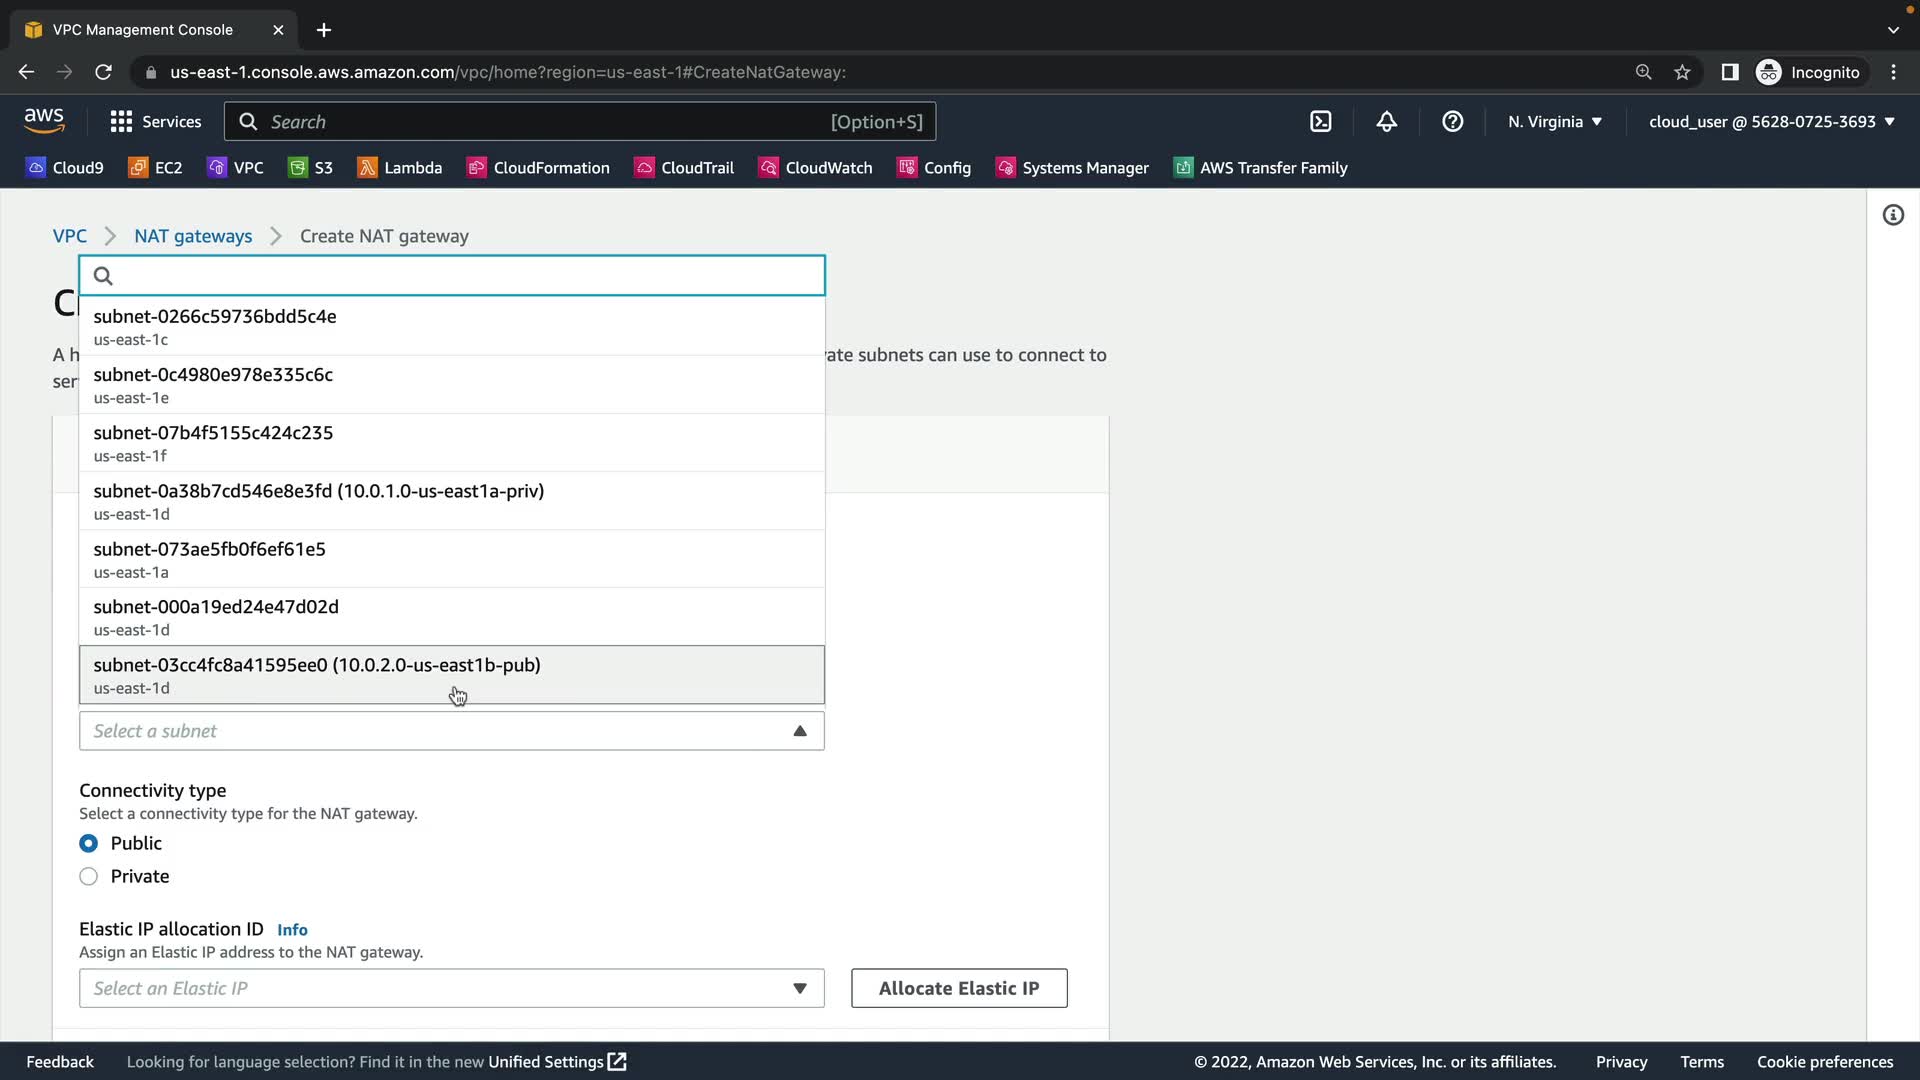Open the N. Virginia region selector
Screen dimensions: 1920x1080
[x=1554, y=122]
